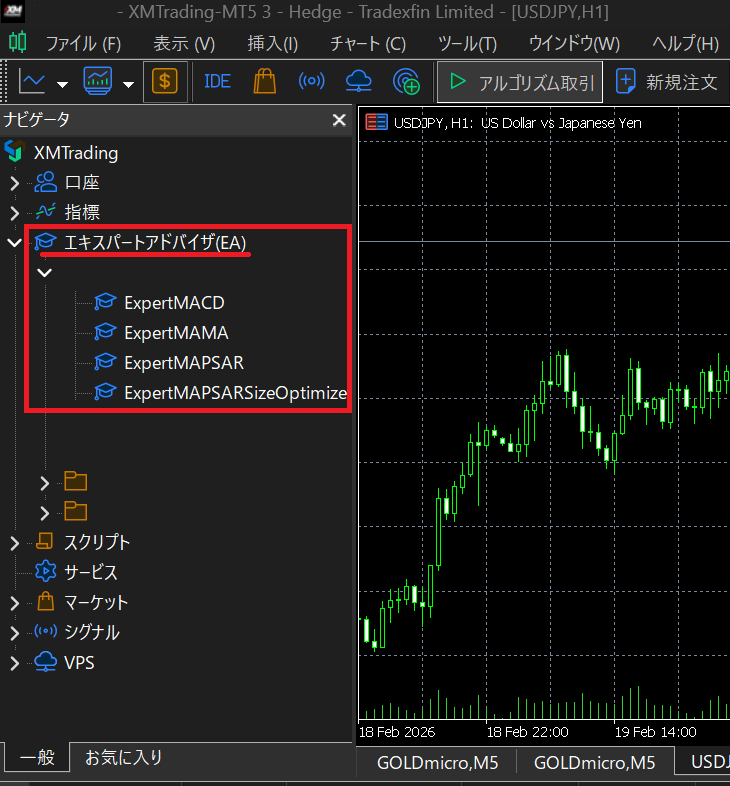This screenshot has height=786, width=730.
Task: Click the 新規注文 new order button
Action: tap(668, 82)
